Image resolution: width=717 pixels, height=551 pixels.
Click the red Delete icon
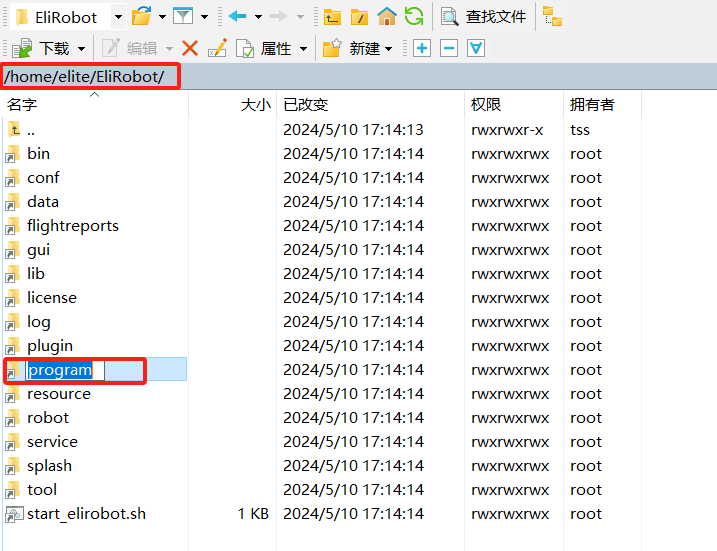(x=189, y=48)
